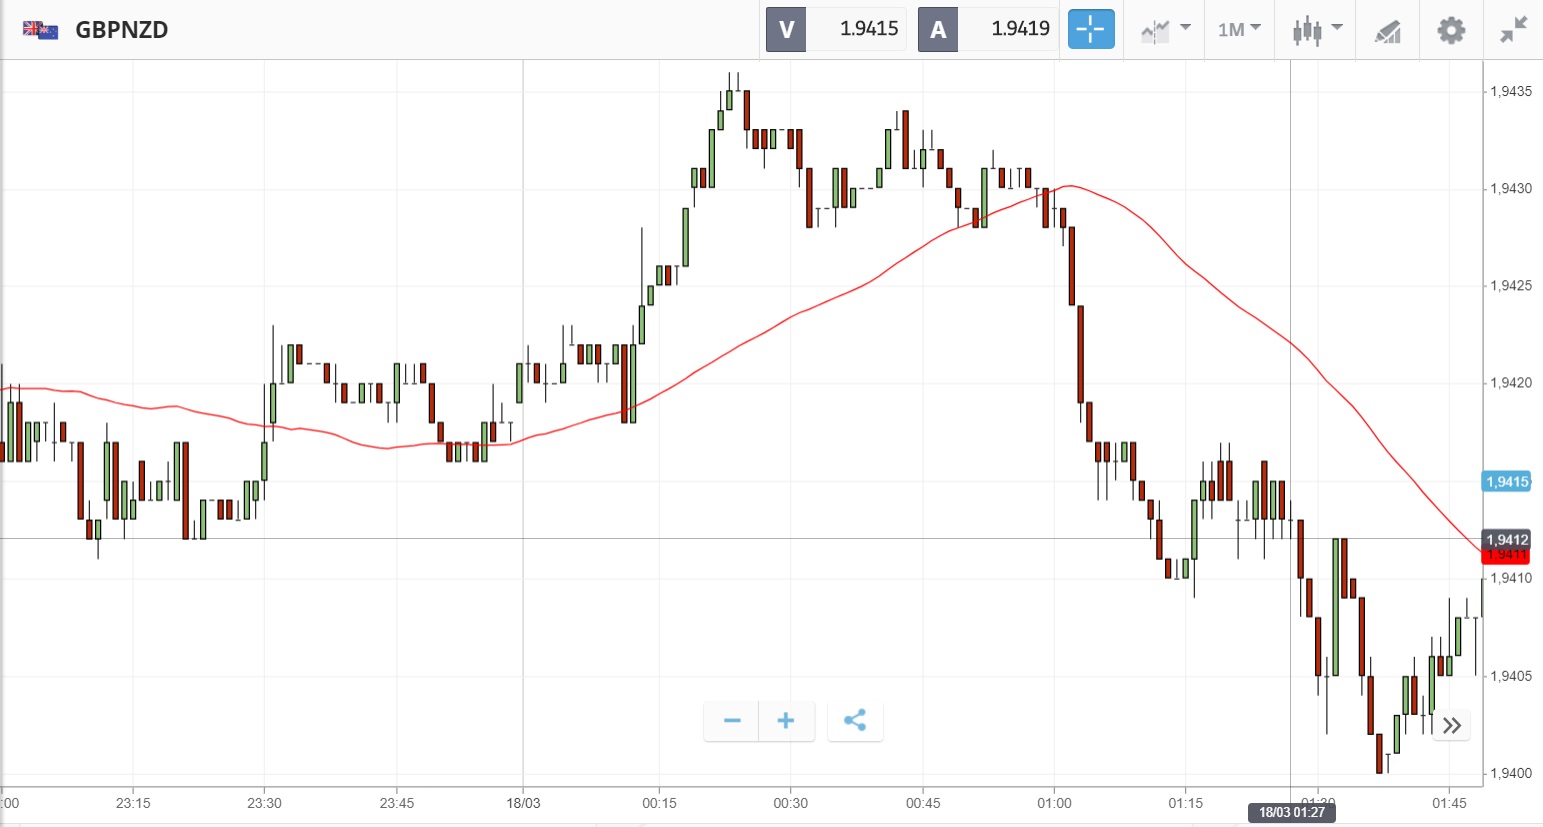Click the red 1.9411 indicator value label
1543x827 pixels.
1506,556
